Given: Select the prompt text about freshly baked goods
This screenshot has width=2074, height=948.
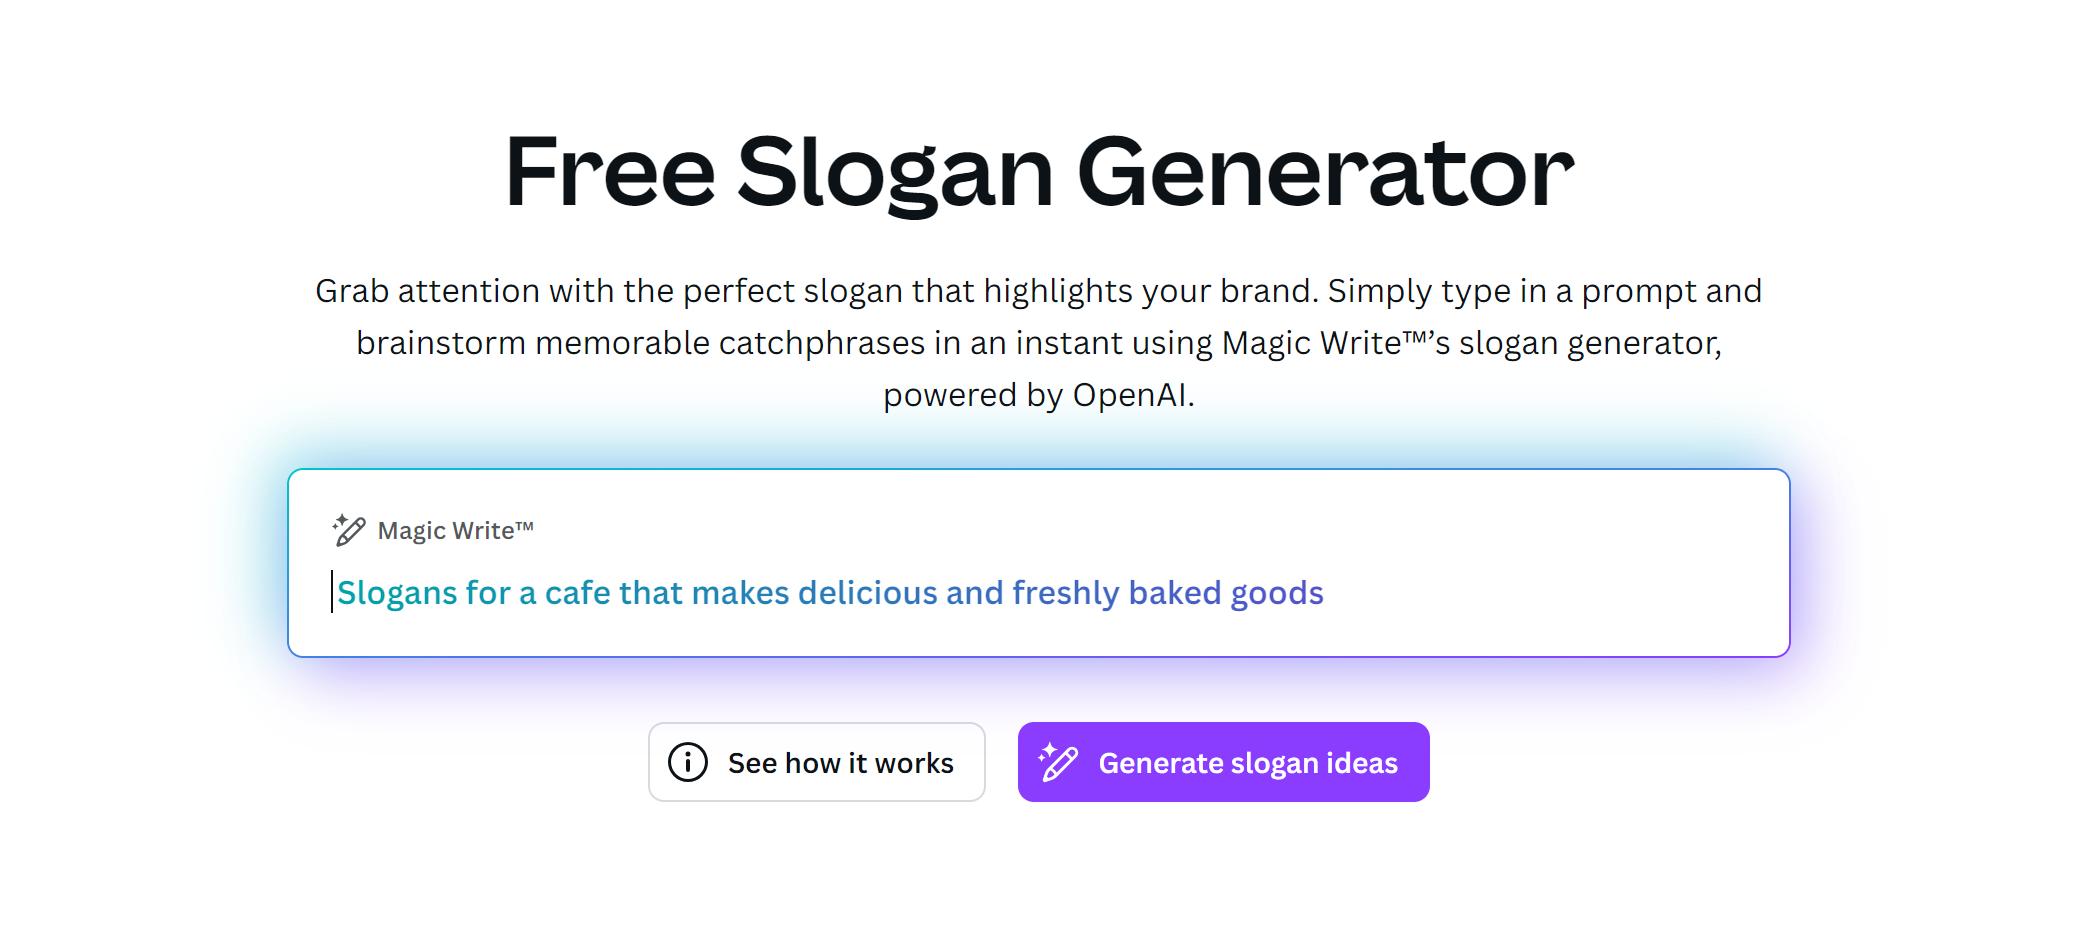Looking at the screenshot, I should [x=830, y=592].
